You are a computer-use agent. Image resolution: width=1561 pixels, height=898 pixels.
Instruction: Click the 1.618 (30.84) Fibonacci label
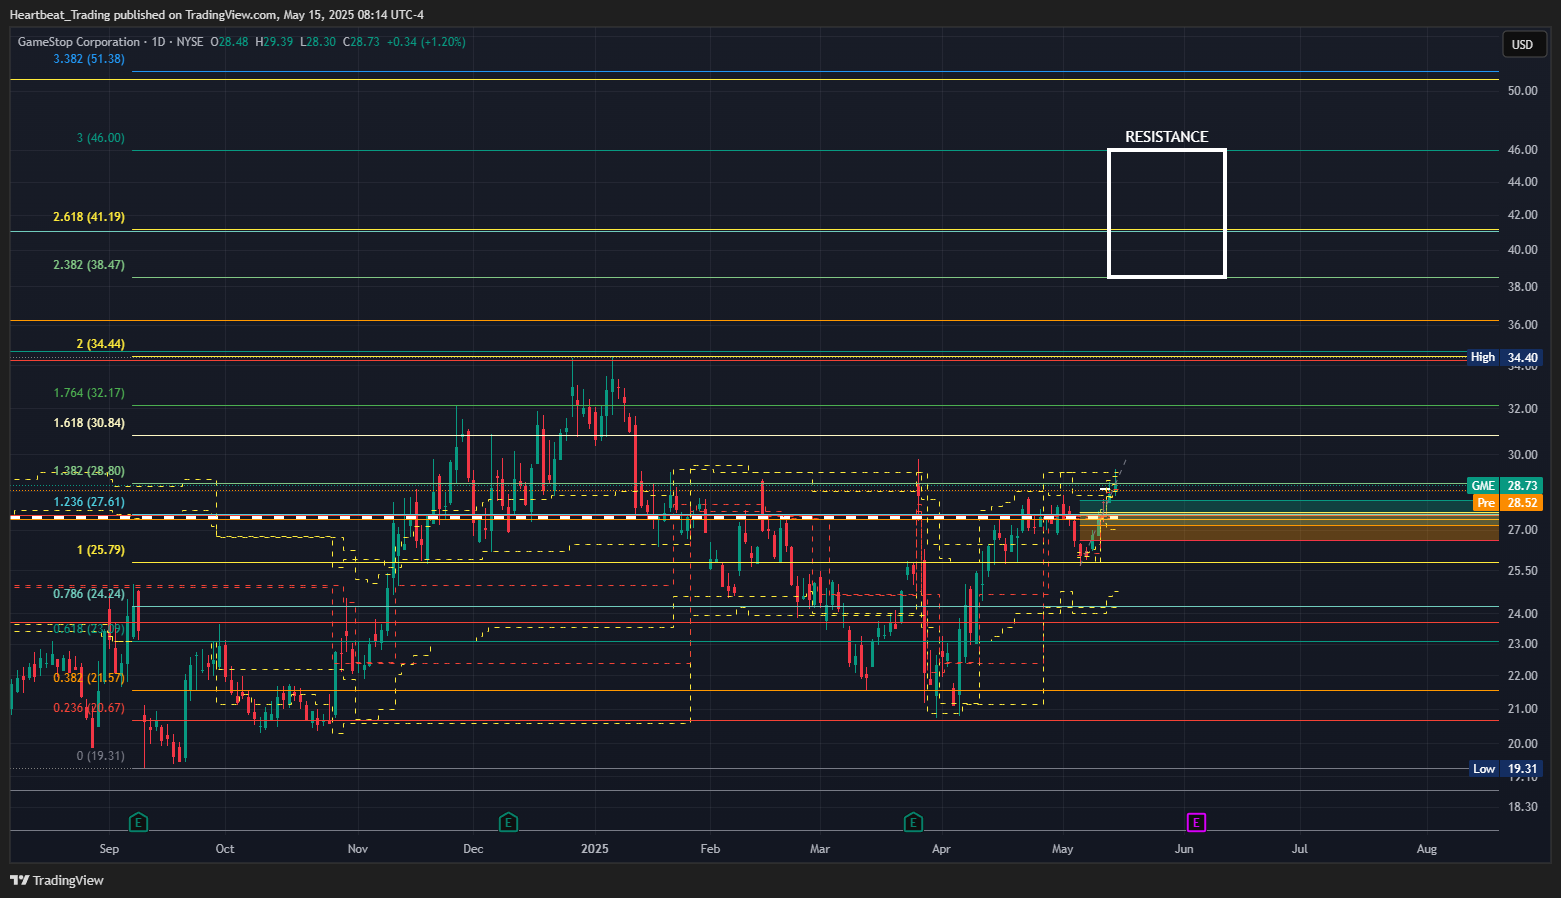click(x=89, y=423)
